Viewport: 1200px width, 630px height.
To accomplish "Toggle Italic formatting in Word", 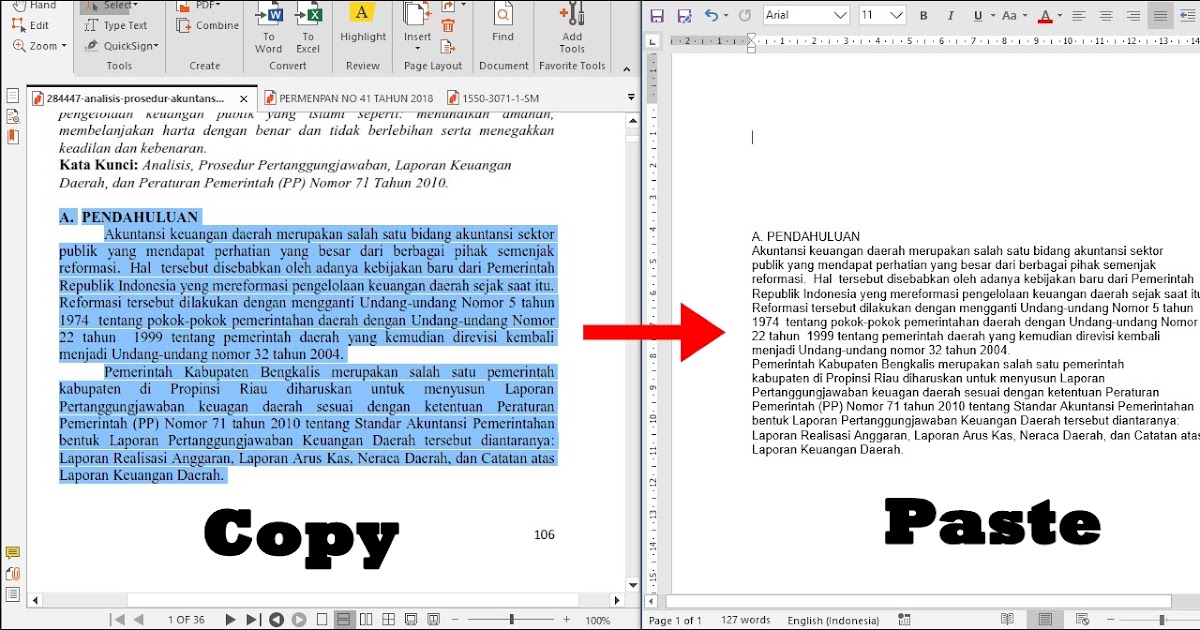I will point(950,15).
